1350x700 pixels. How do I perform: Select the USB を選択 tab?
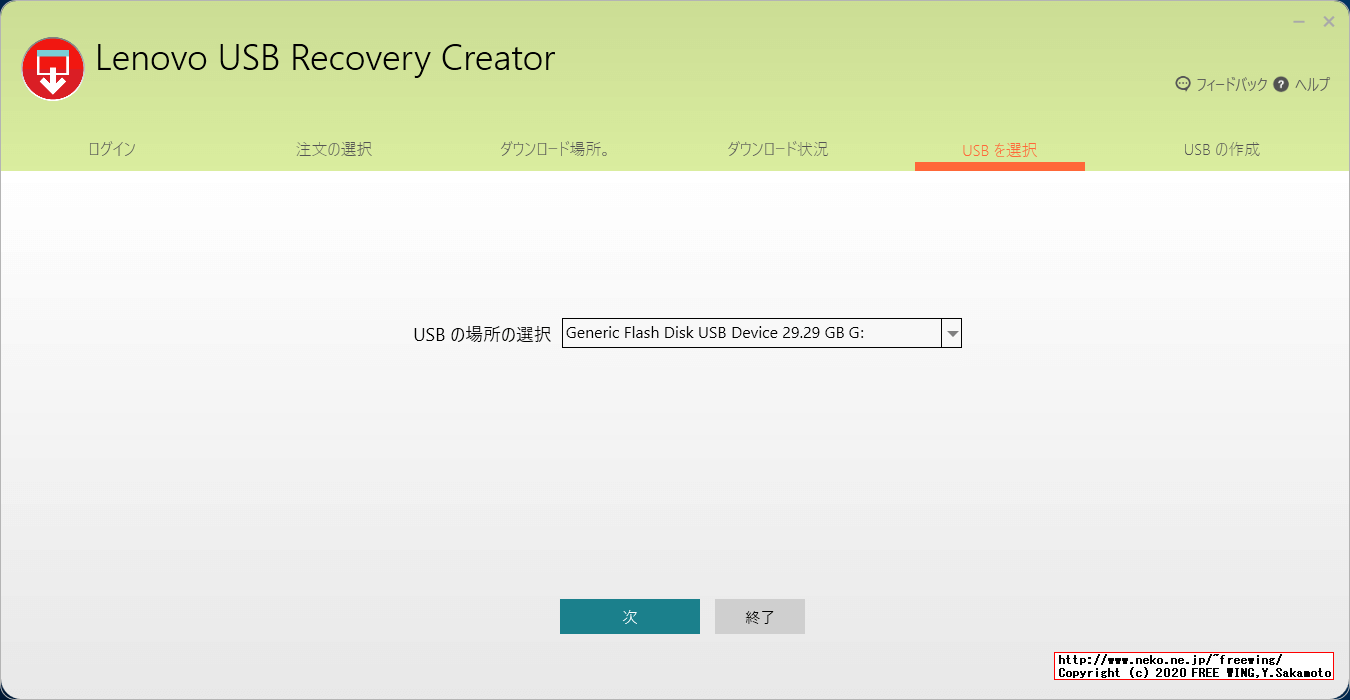pos(999,151)
